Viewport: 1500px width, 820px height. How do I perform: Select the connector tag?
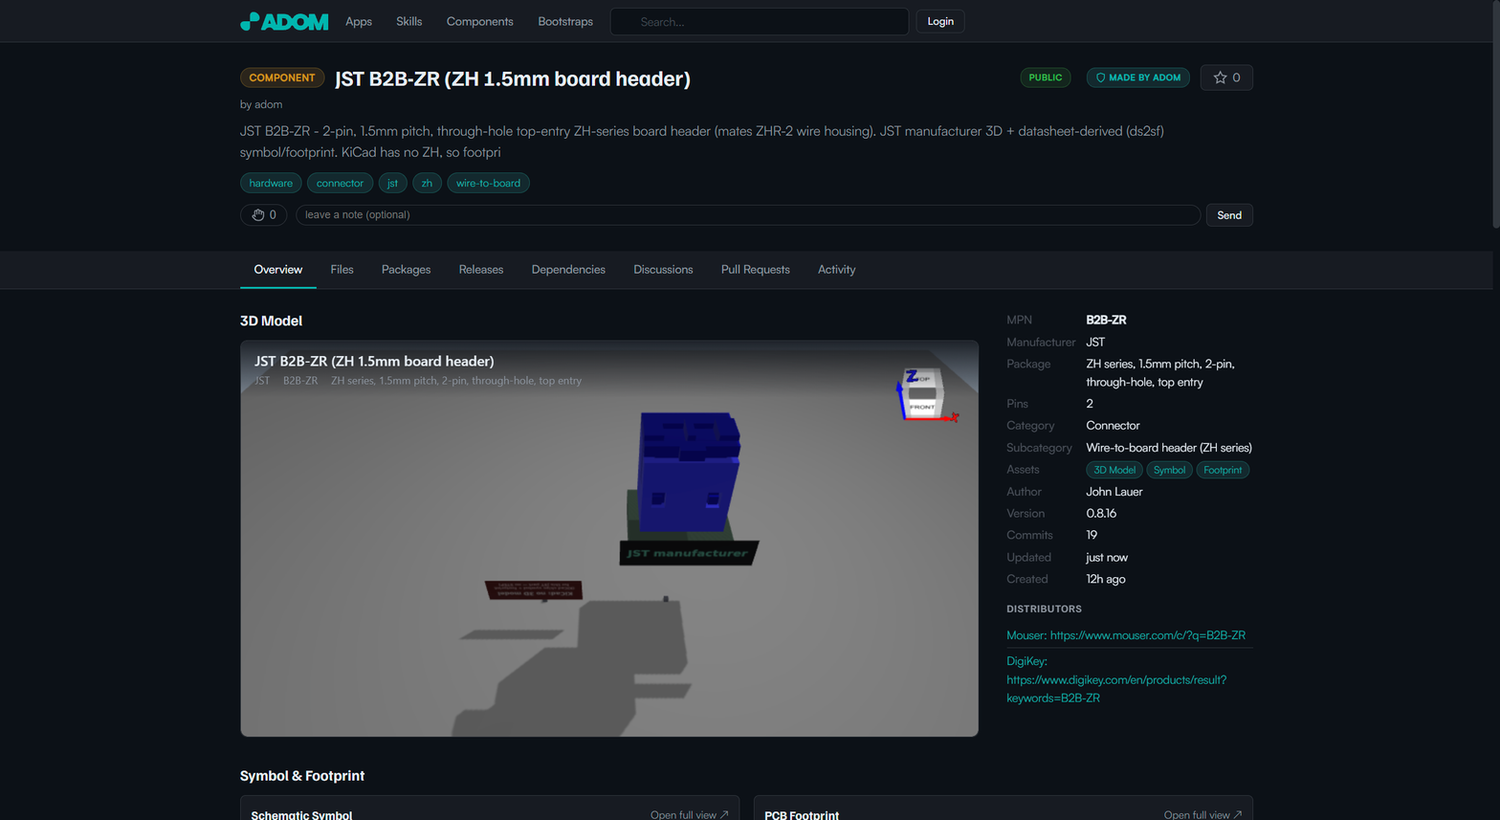coord(340,183)
